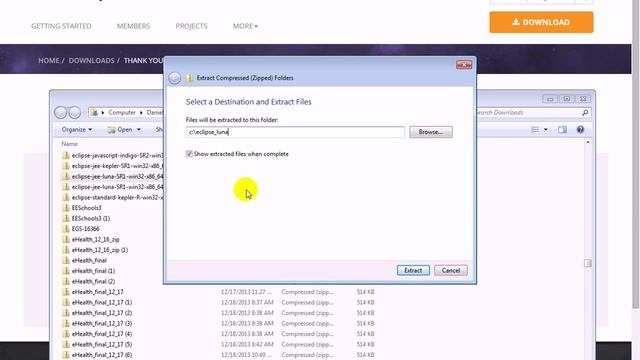Select EESchools3 (1) file
Viewport: 640px width, 360px height.
coord(91,218)
